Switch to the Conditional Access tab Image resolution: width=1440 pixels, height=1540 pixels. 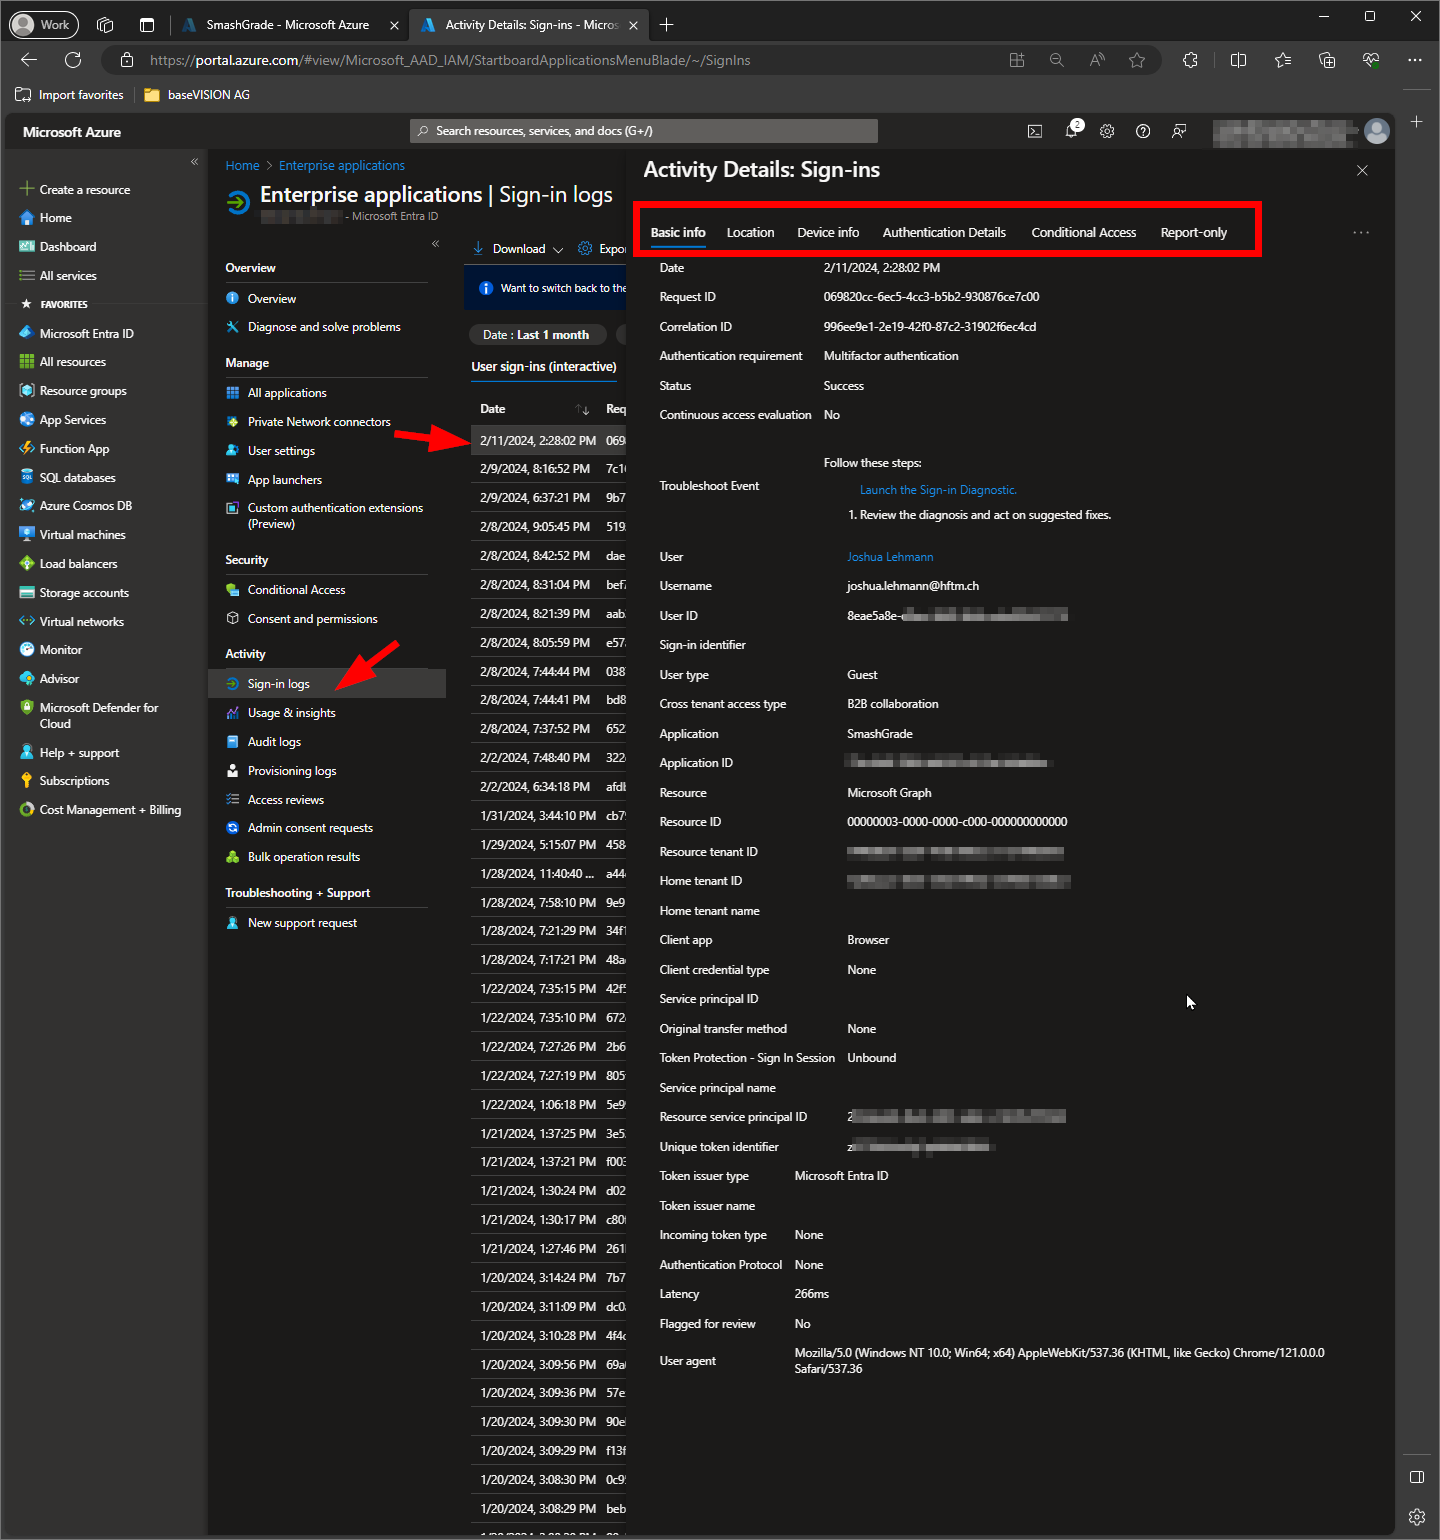(1084, 233)
